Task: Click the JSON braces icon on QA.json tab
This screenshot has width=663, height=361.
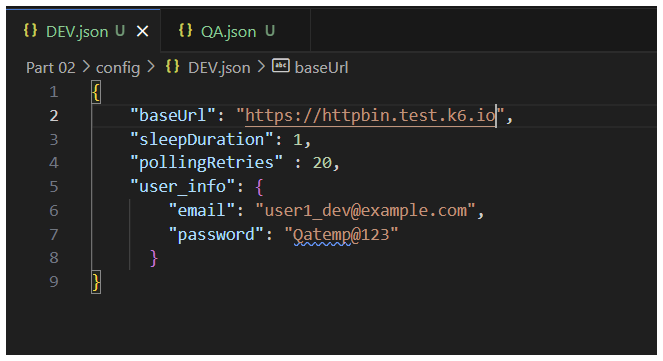Action: 185,30
